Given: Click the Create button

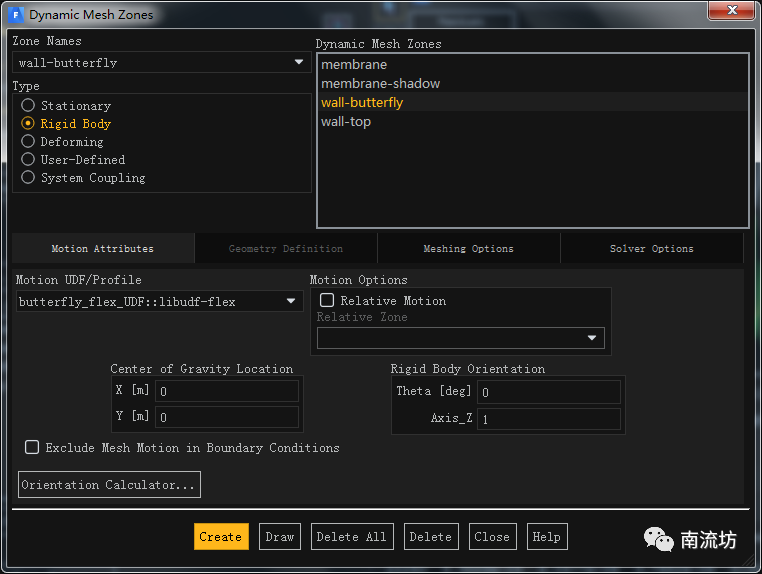Looking at the screenshot, I should [x=220, y=537].
